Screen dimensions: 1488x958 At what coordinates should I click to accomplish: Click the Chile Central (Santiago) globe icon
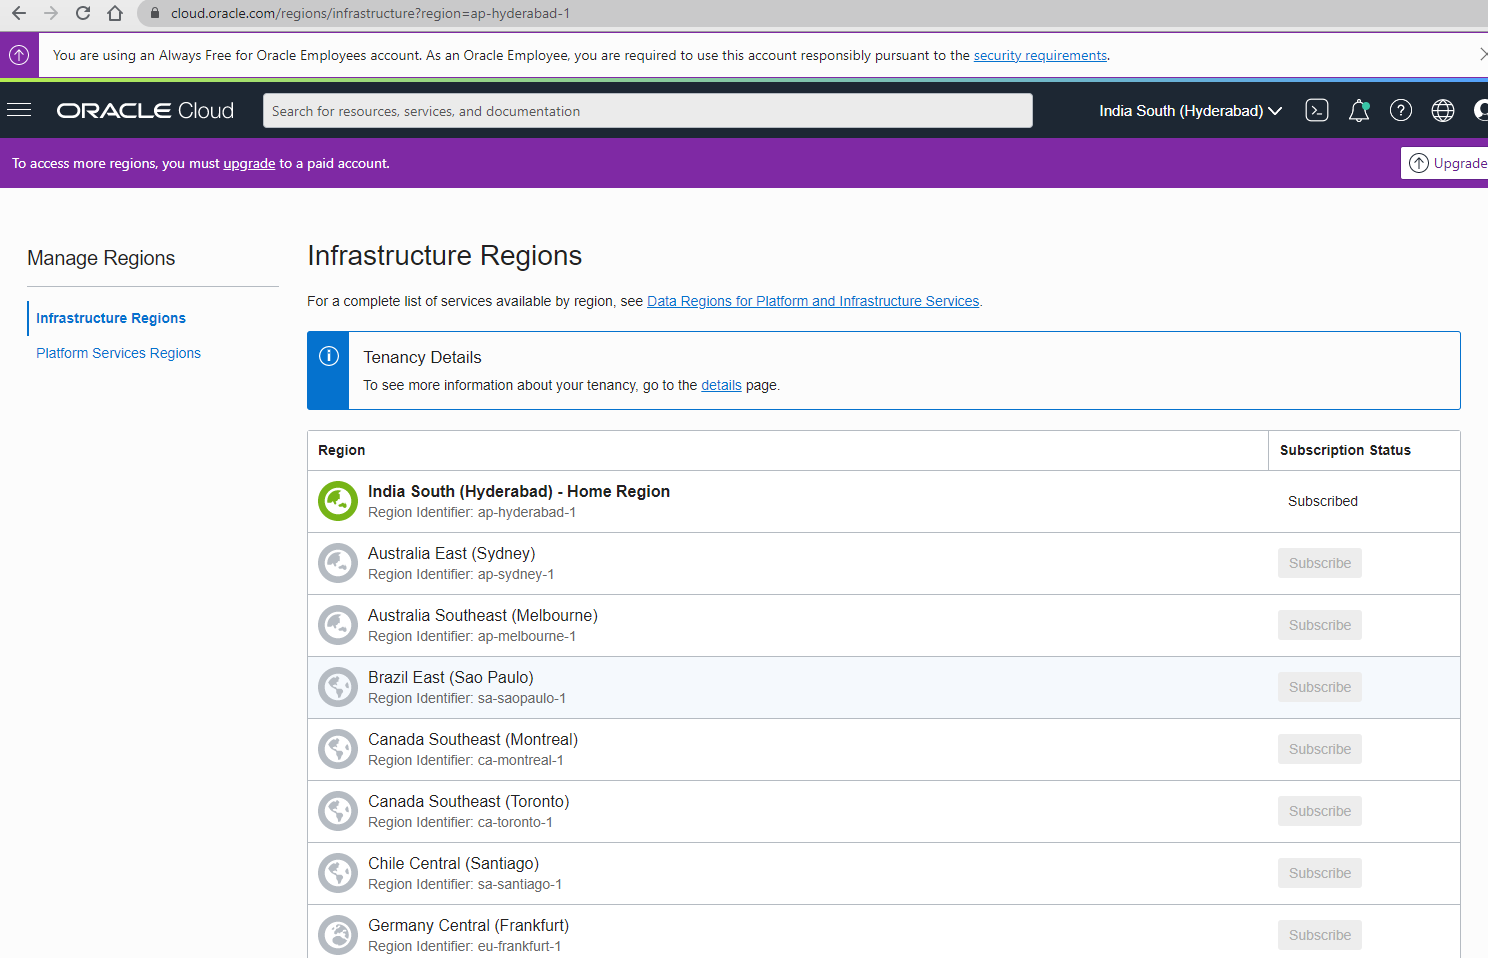[338, 873]
